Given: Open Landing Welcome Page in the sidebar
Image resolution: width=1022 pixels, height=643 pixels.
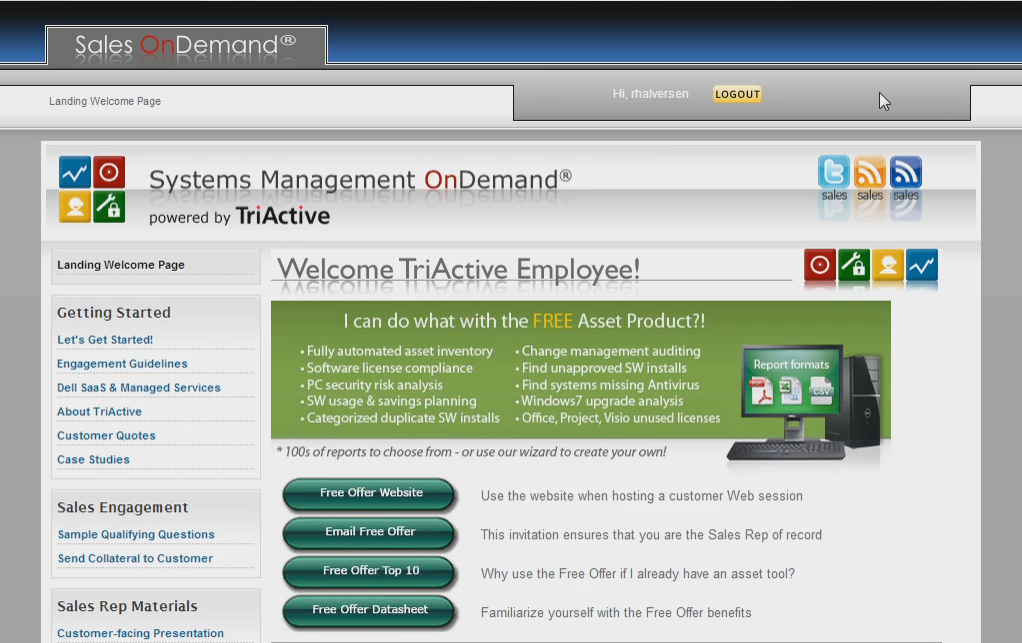Looking at the screenshot, I should pyautogui.click(x=121, y=265).
